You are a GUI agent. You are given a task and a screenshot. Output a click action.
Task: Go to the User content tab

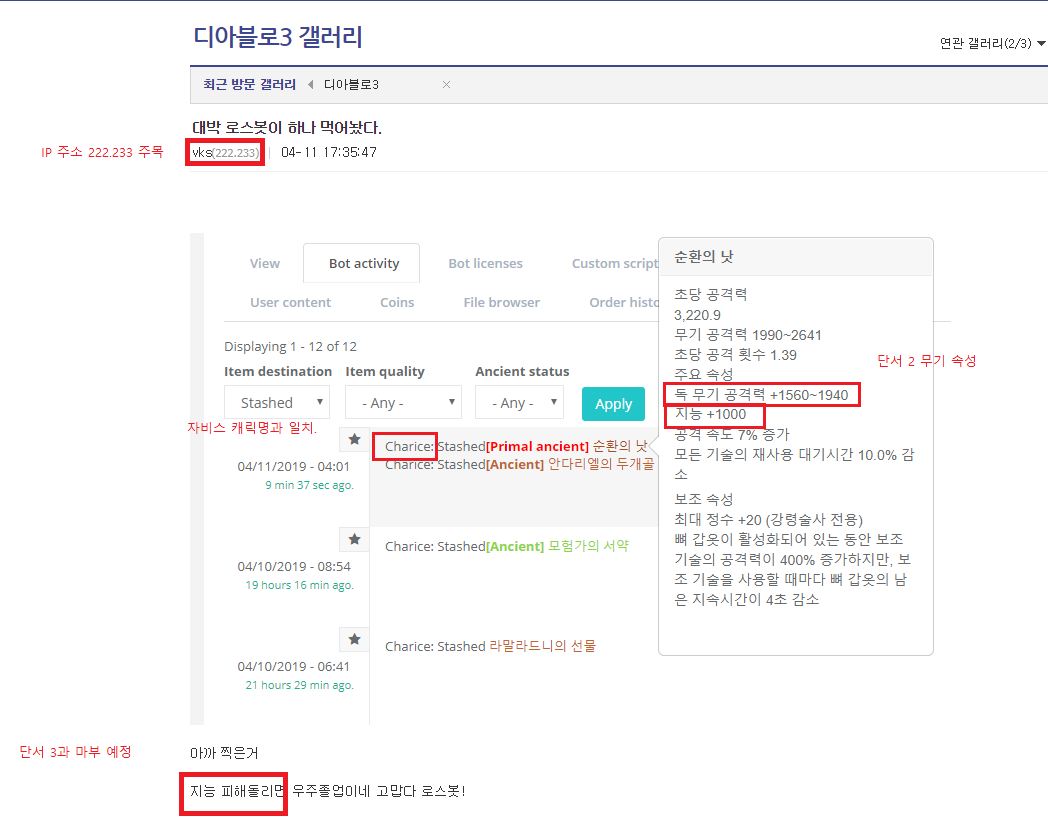(x=290, y=302)
